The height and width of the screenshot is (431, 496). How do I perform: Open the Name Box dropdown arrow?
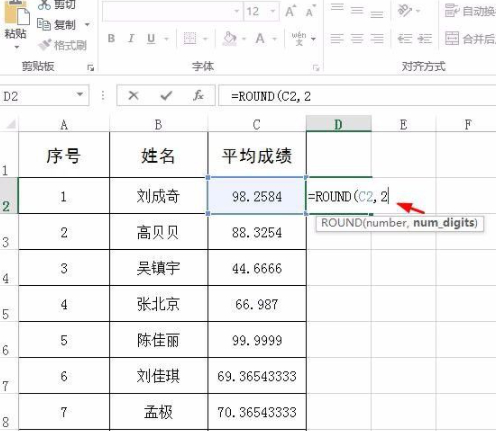[80, 95]
